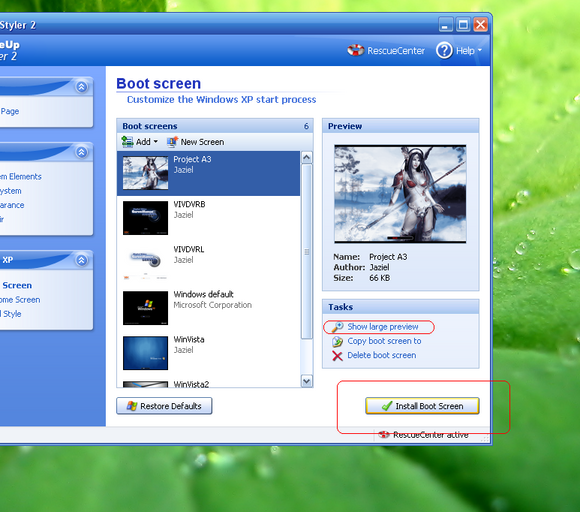Click the Add boot screen icon
The width and height of the screenshot is (580, 512).
click(128, 142)
